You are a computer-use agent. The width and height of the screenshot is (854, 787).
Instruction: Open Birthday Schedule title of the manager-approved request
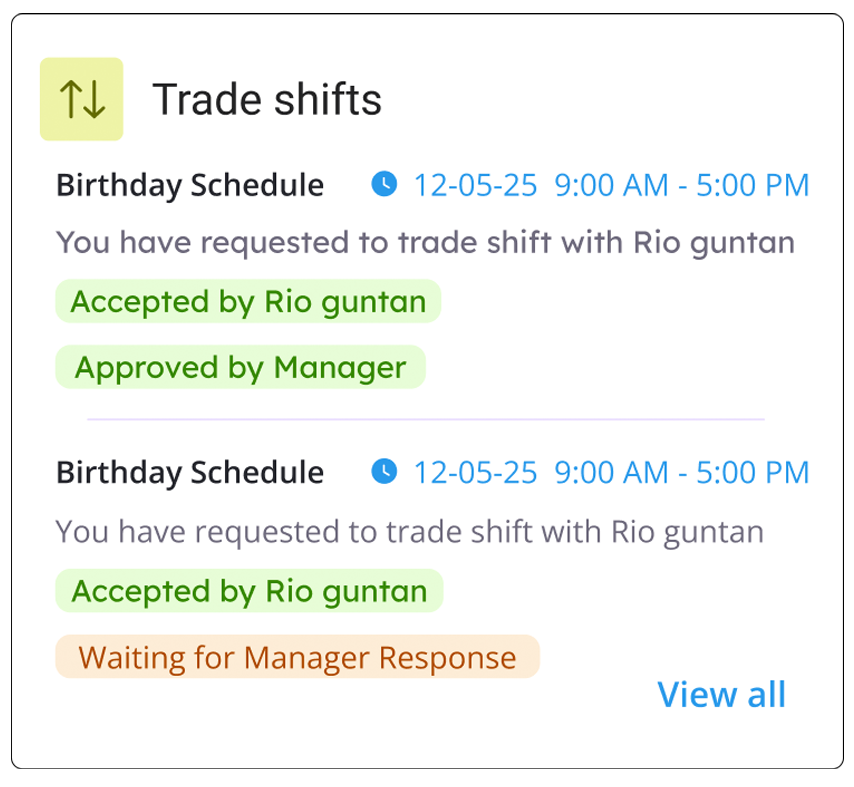point(190,185)
